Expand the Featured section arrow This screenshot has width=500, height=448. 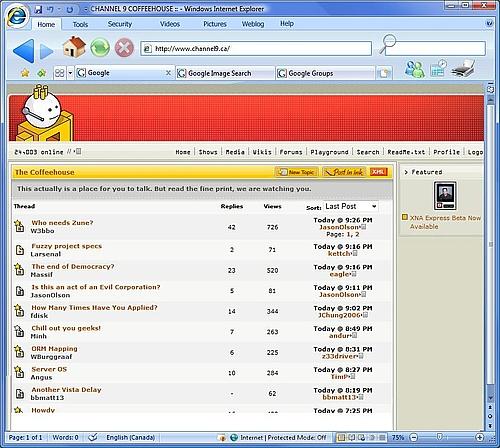click(406, 172)
